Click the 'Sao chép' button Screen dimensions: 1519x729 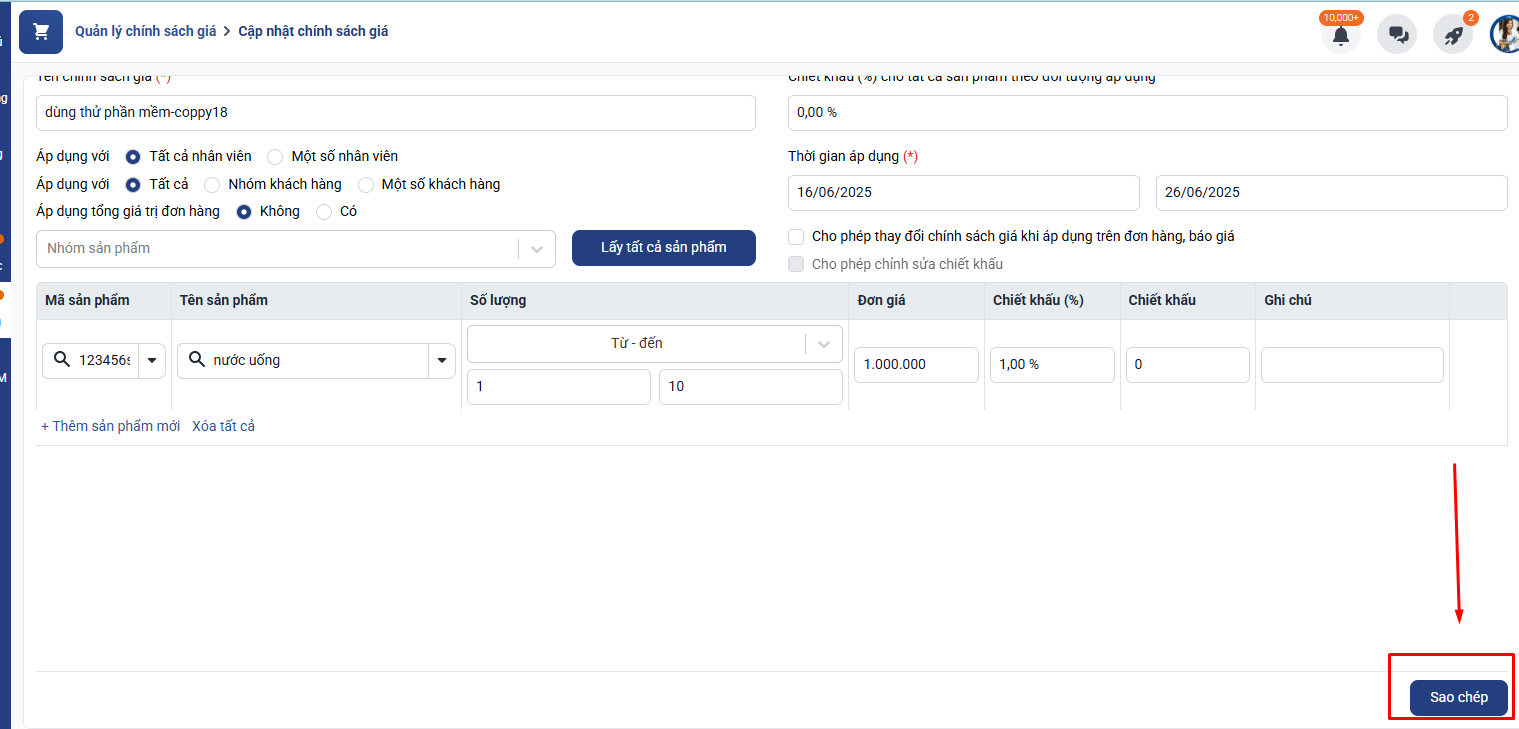pyautogui.click(x=1458, y=697)
